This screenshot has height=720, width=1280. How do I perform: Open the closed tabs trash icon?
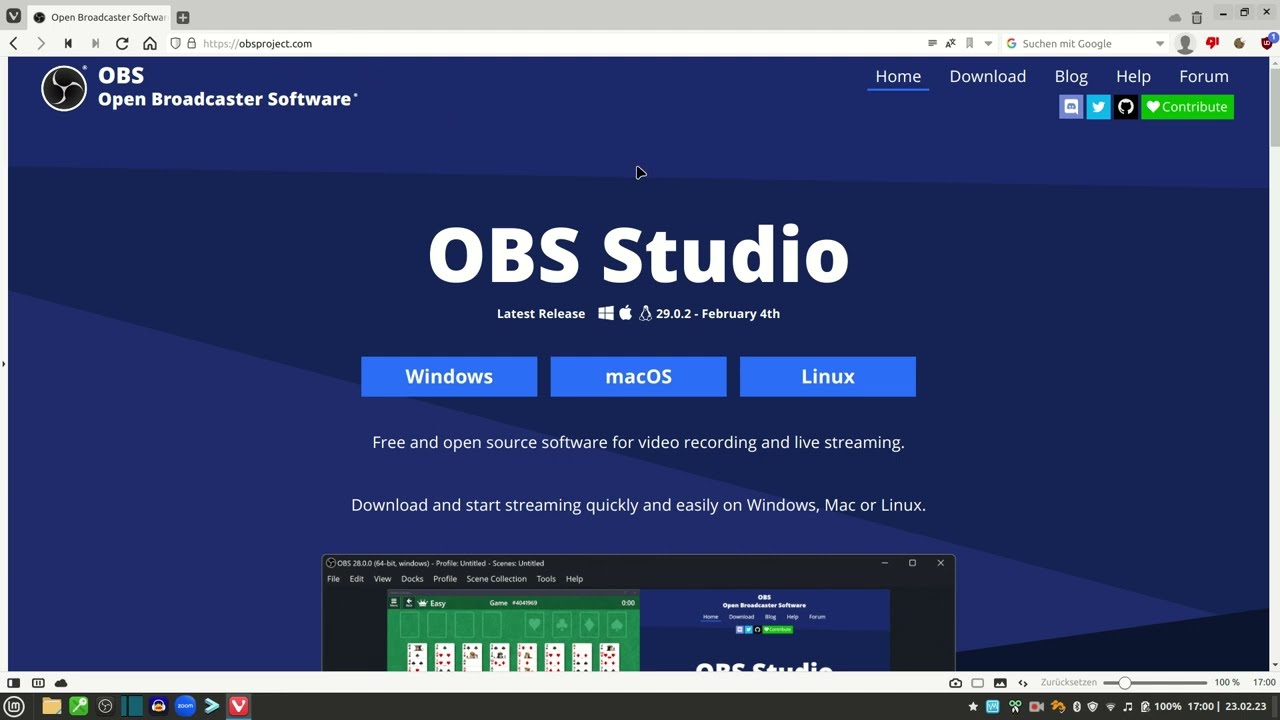pos(1197,17)
